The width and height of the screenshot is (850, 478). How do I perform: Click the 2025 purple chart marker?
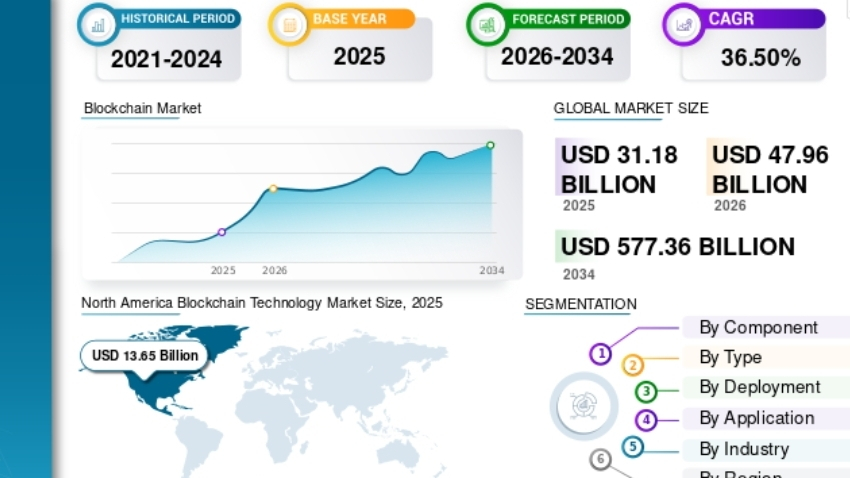click(222, 232)
